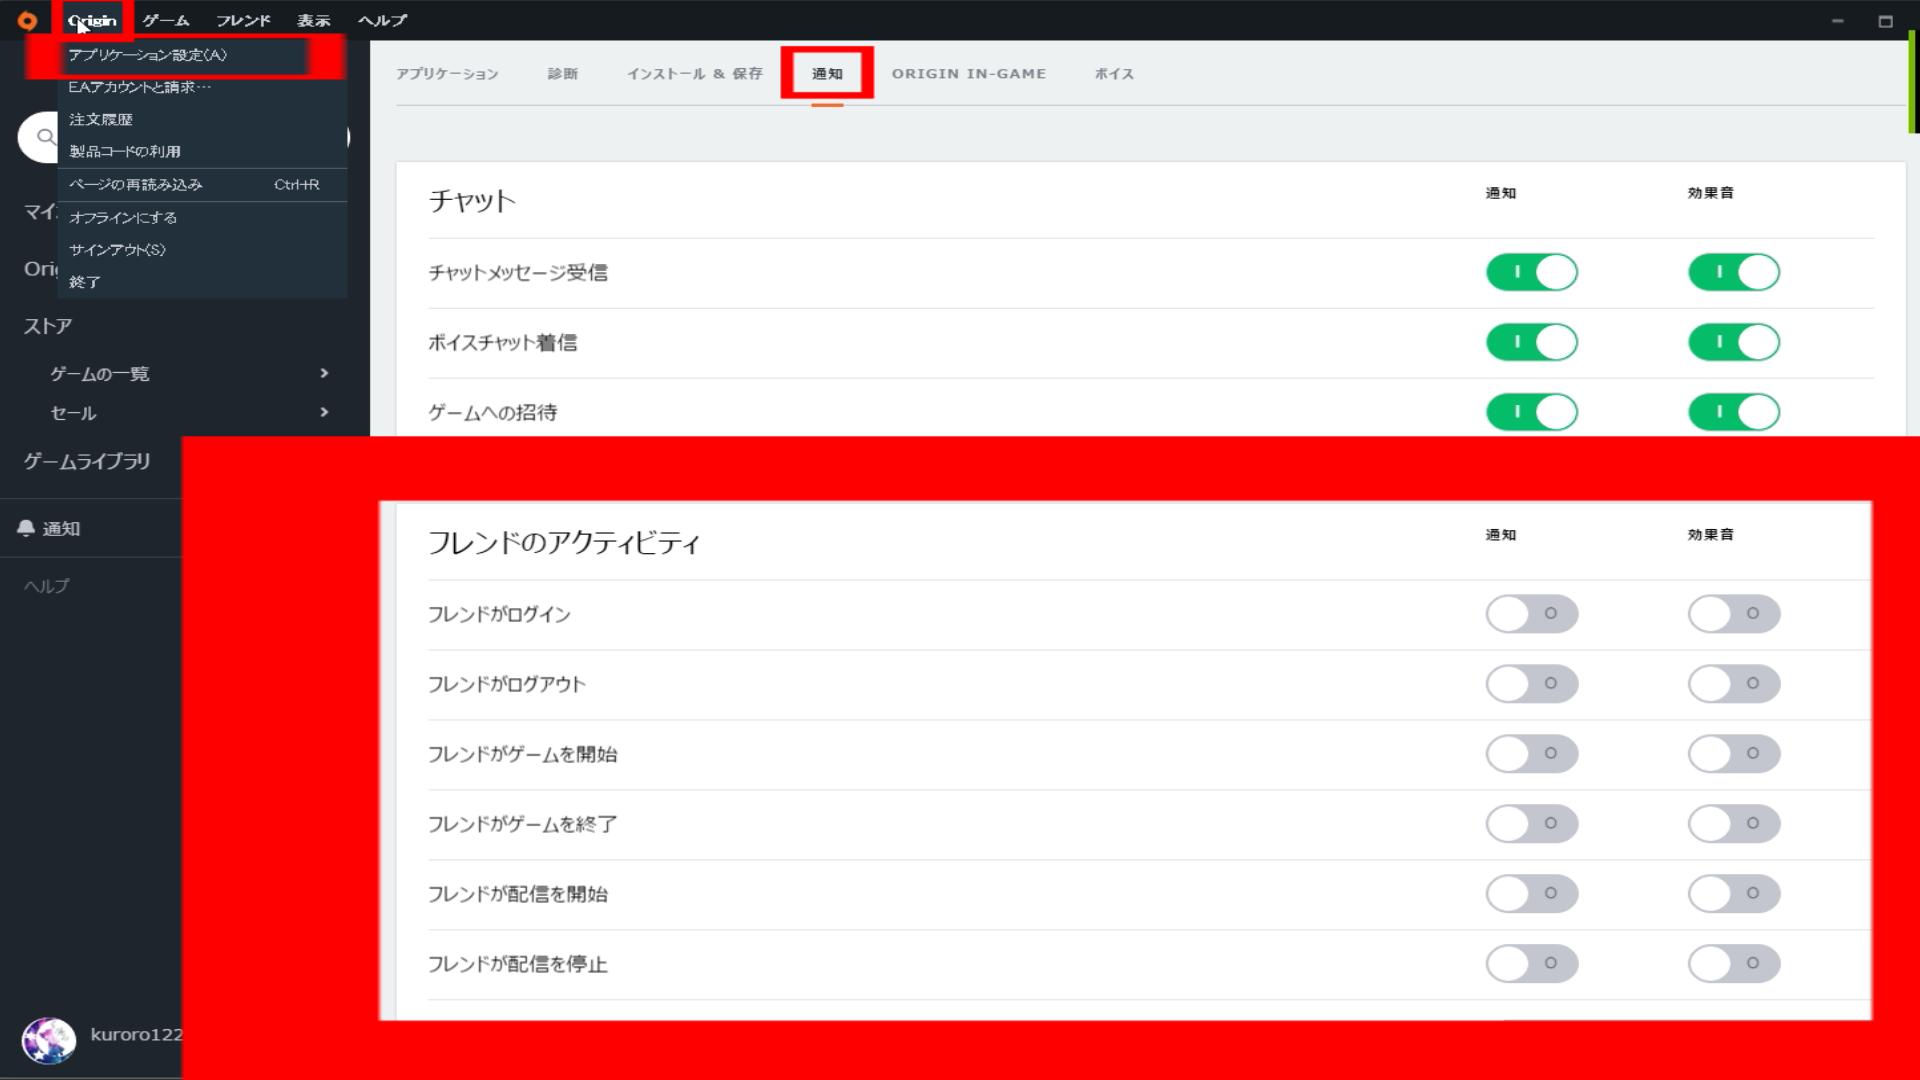1920x1080 pixels.
Task: Toggle チャットメッセージ受信 notification switch
Action: click(1532, 272)
